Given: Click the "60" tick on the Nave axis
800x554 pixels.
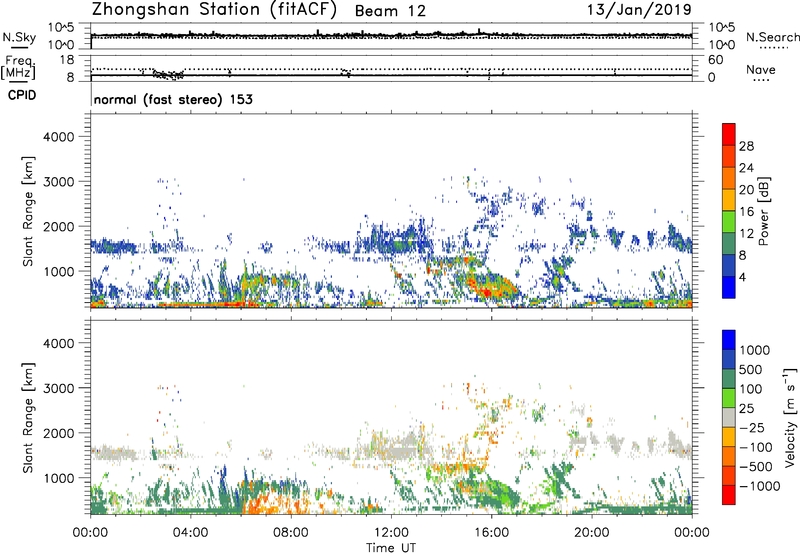Looking at the screenshot, I should tap(715, 60).
